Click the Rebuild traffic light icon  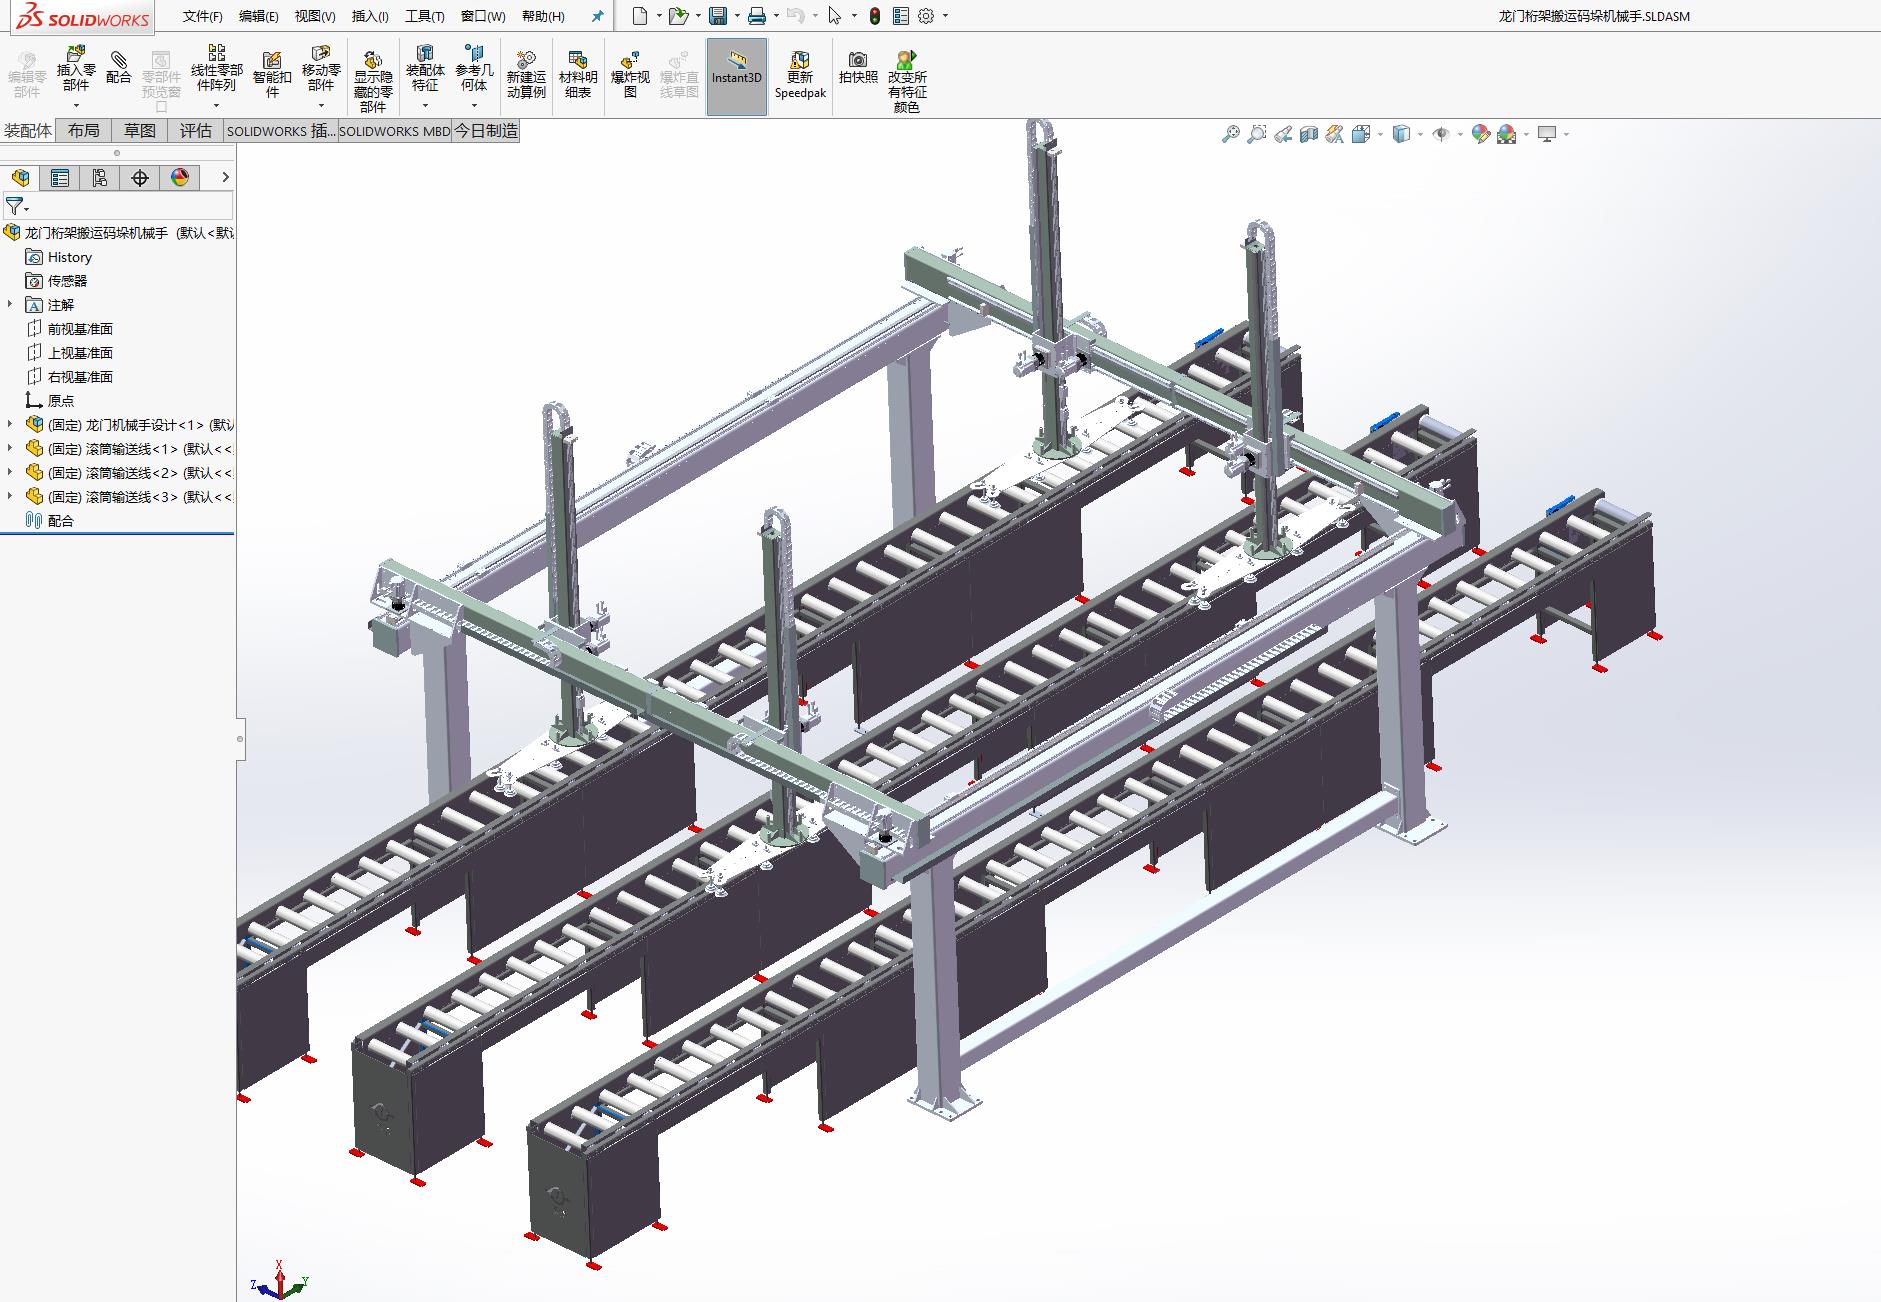click(x=875, y=16)
